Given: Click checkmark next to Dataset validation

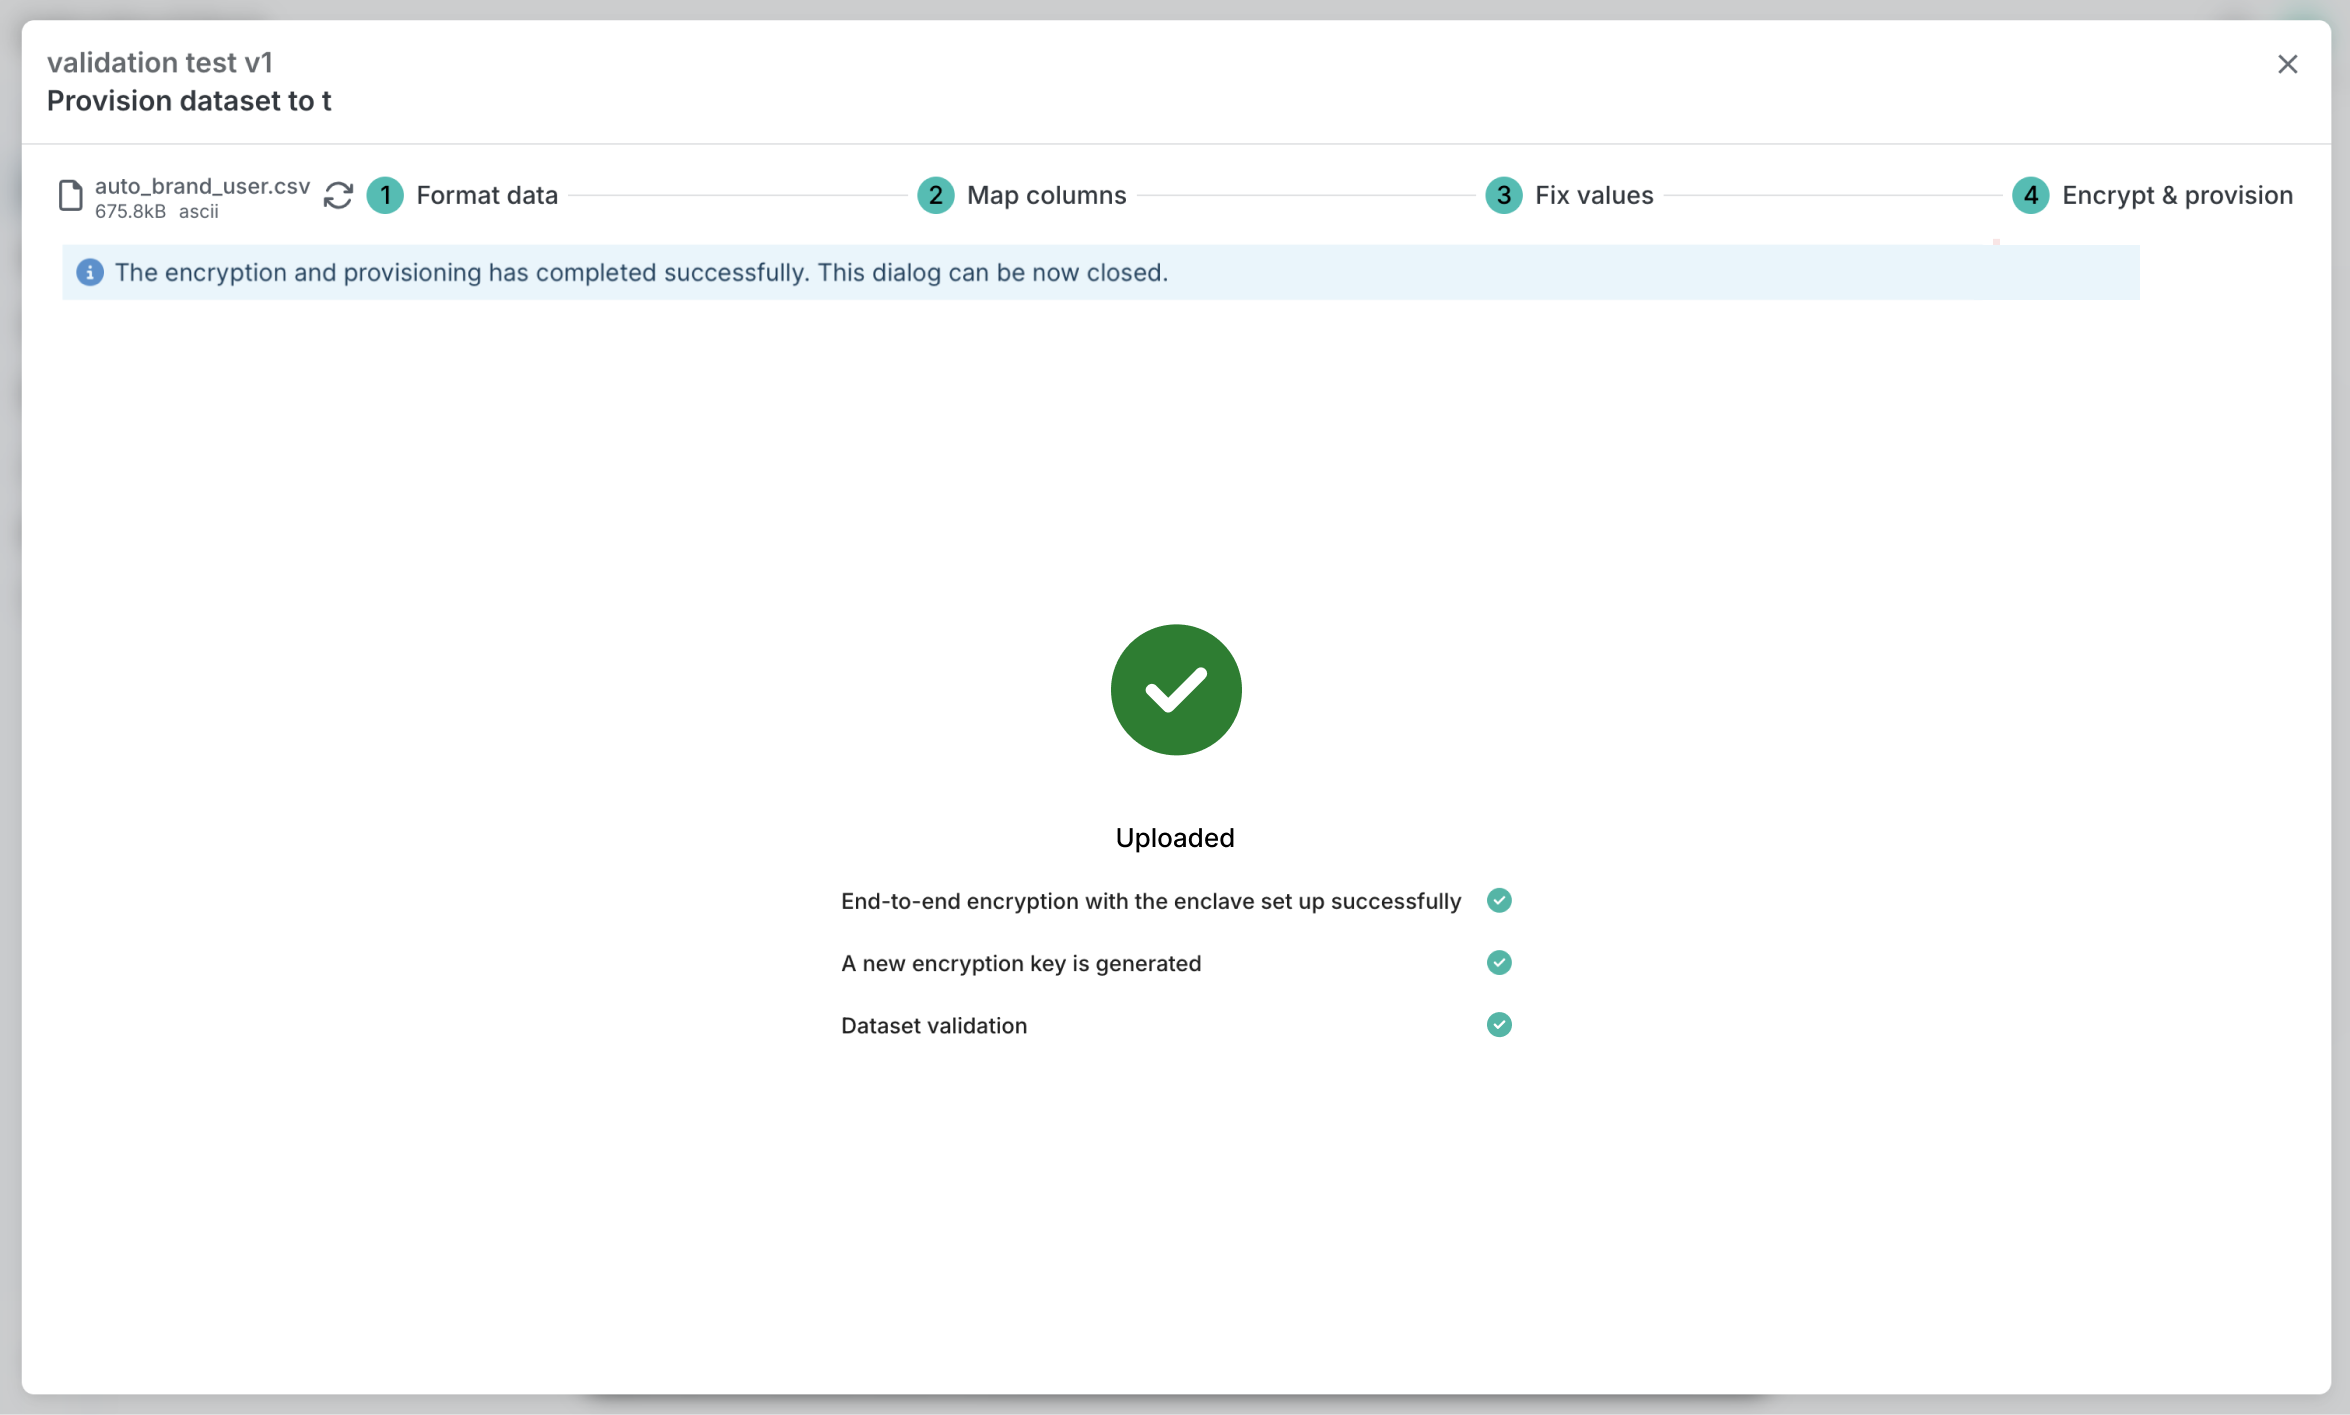Looking at the screenshot, I should tap(1498, 1024).
